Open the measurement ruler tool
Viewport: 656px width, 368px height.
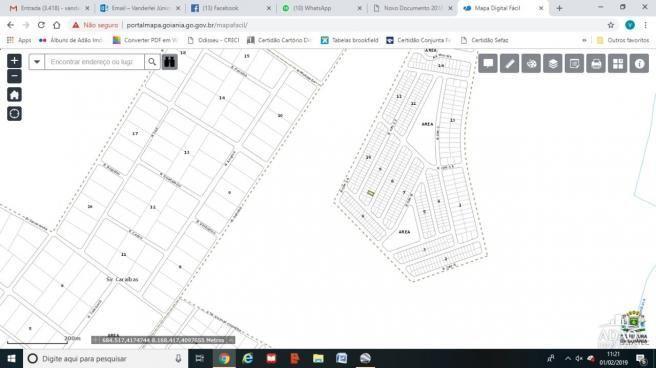(x=510, y=64)
